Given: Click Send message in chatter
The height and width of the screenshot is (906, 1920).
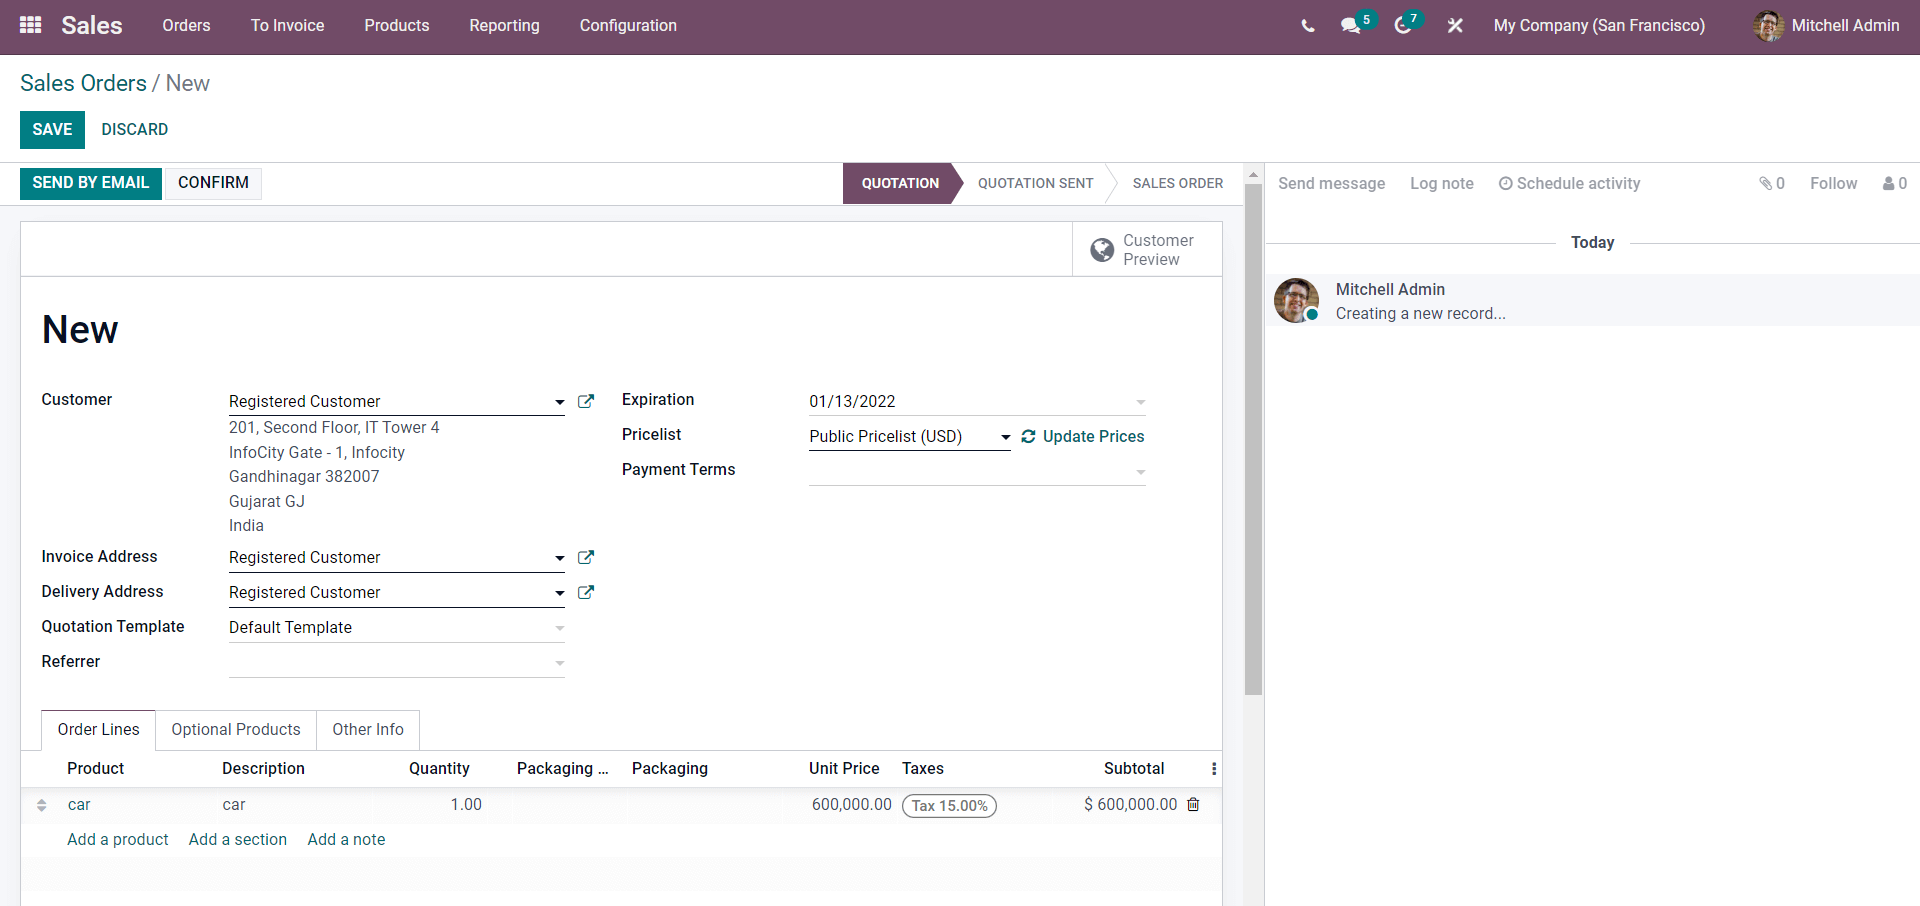Looking at the screenshot, I should coord(1331,183).
